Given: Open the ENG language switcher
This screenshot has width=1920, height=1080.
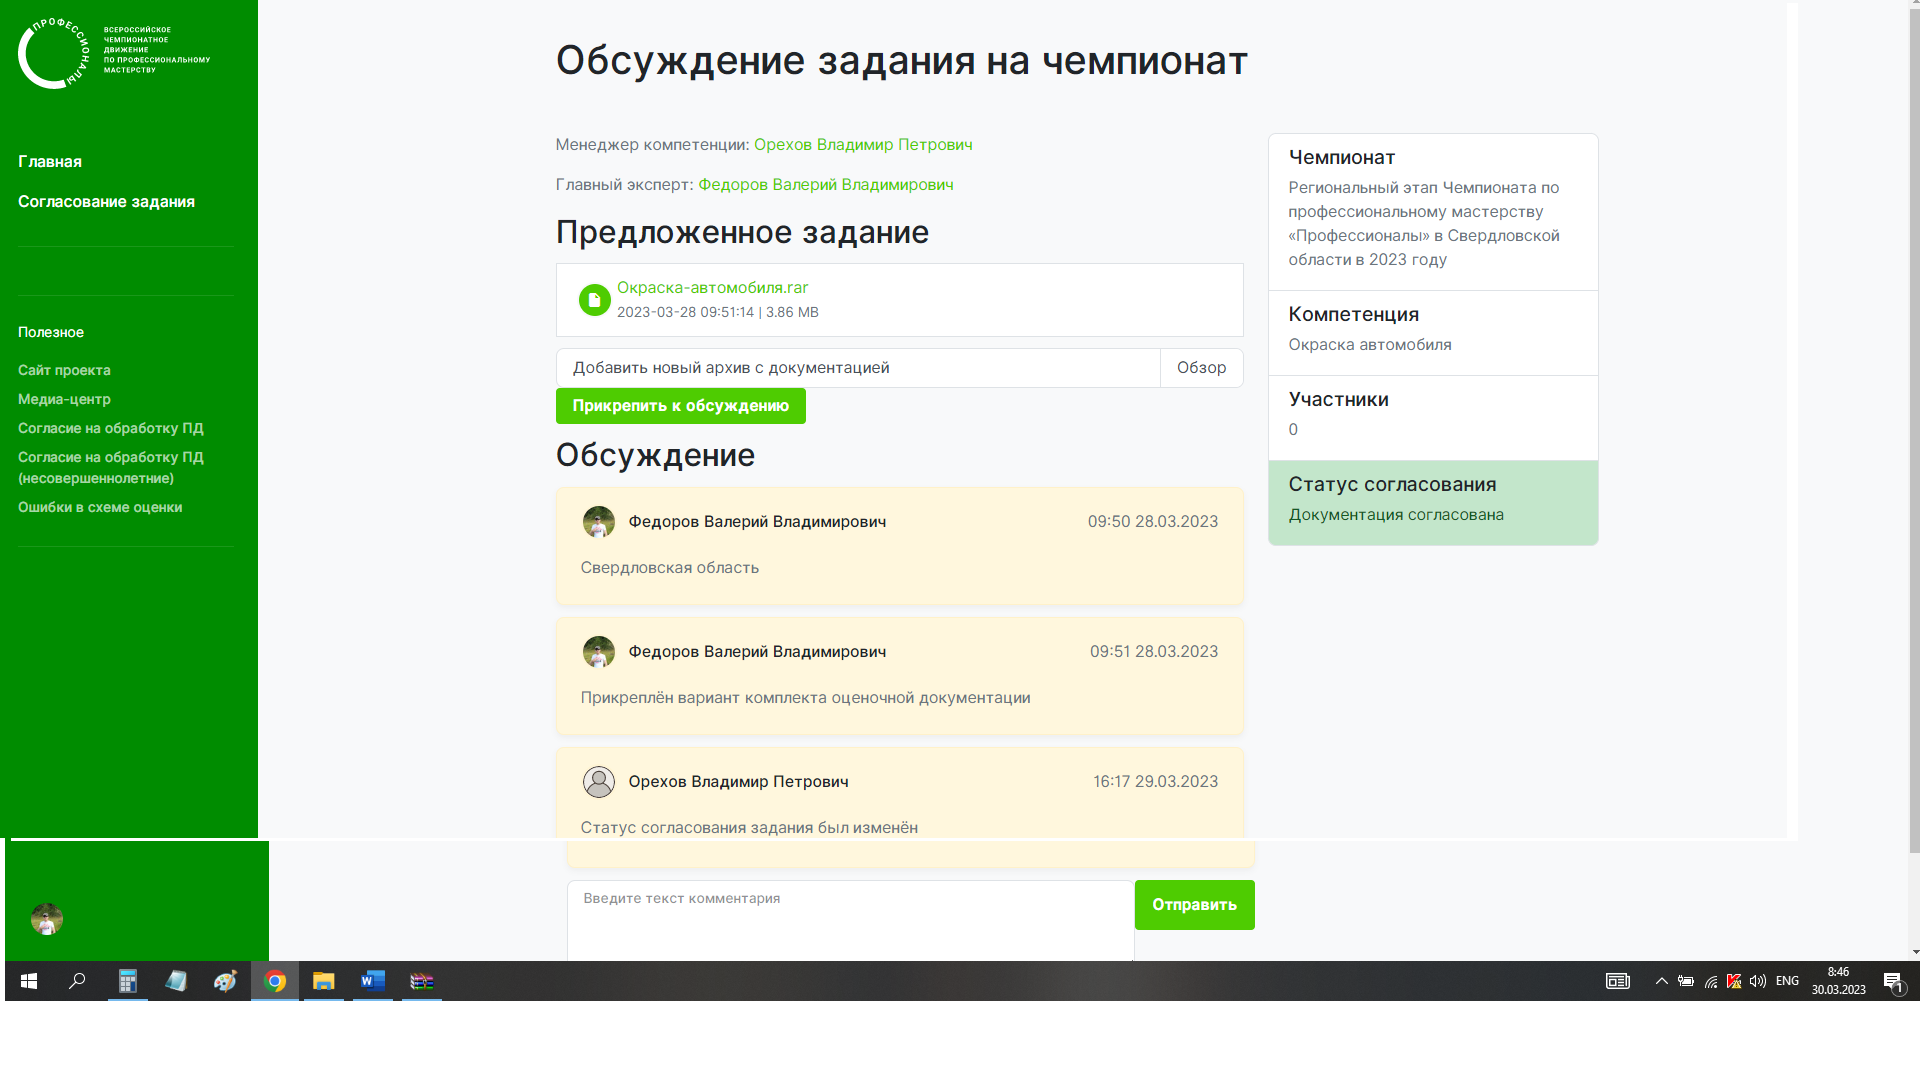Looking at the screenshot, I should tap(1787, 982).
